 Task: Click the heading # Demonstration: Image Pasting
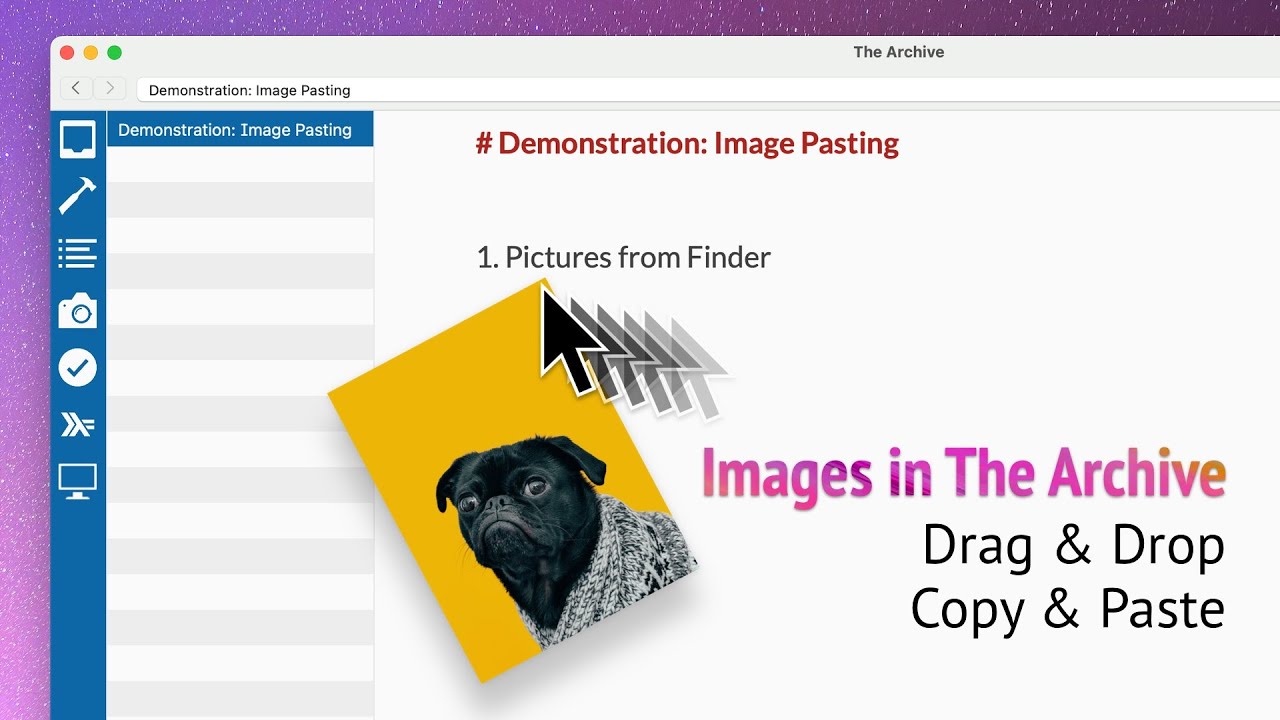coord(687,143)
